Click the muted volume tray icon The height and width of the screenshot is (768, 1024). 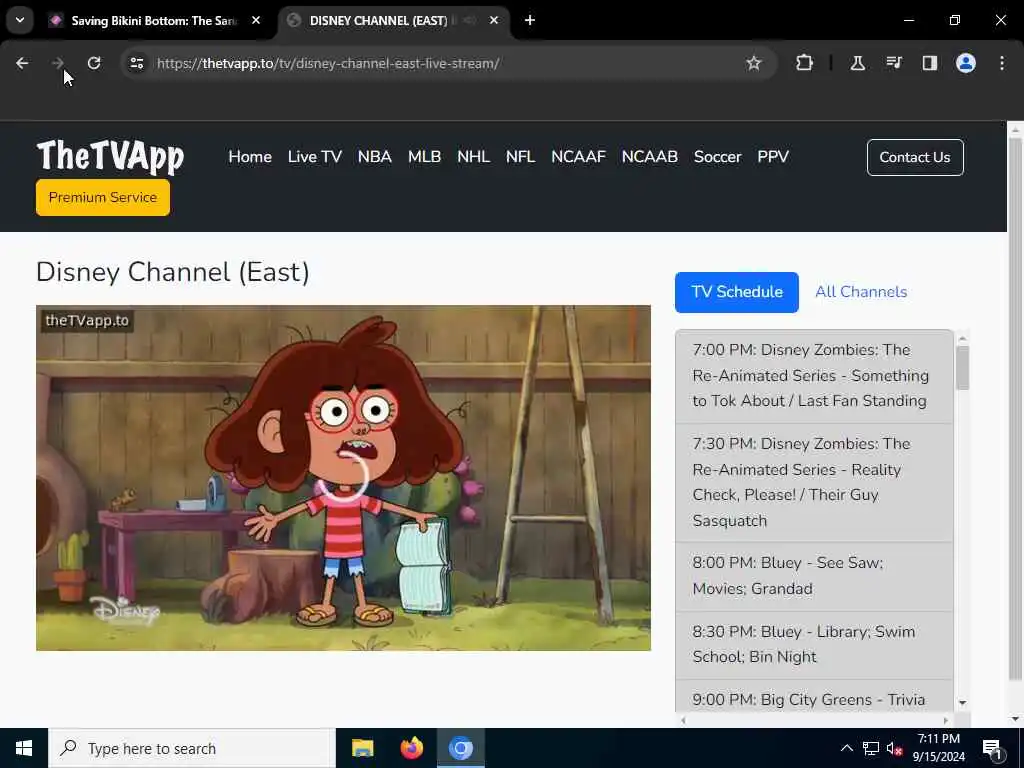coord(894,748)
